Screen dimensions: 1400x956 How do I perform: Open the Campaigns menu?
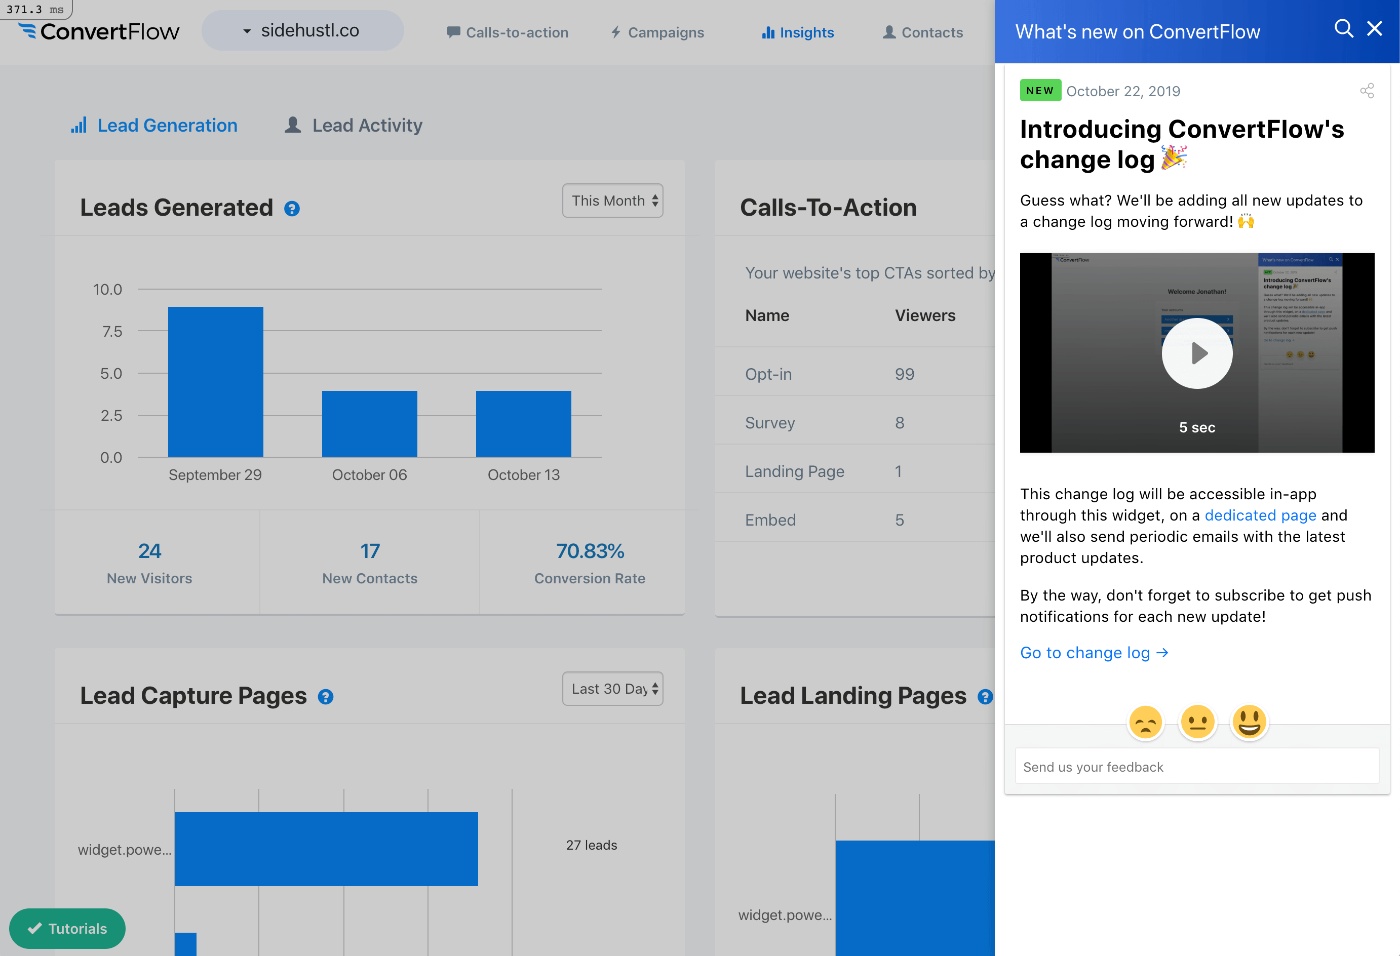click(x=657, y=32)
